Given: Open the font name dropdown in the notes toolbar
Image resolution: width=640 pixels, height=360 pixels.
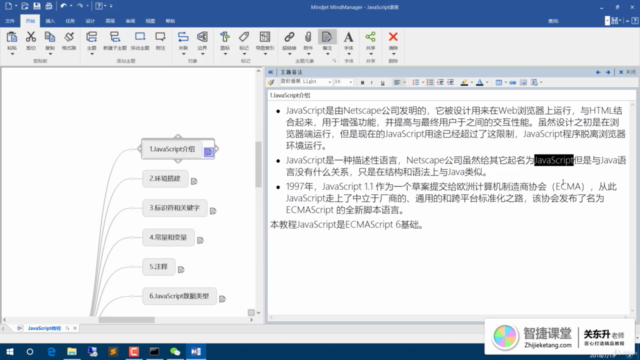Looking at the screenshot, I should click(x=330, y=82).
